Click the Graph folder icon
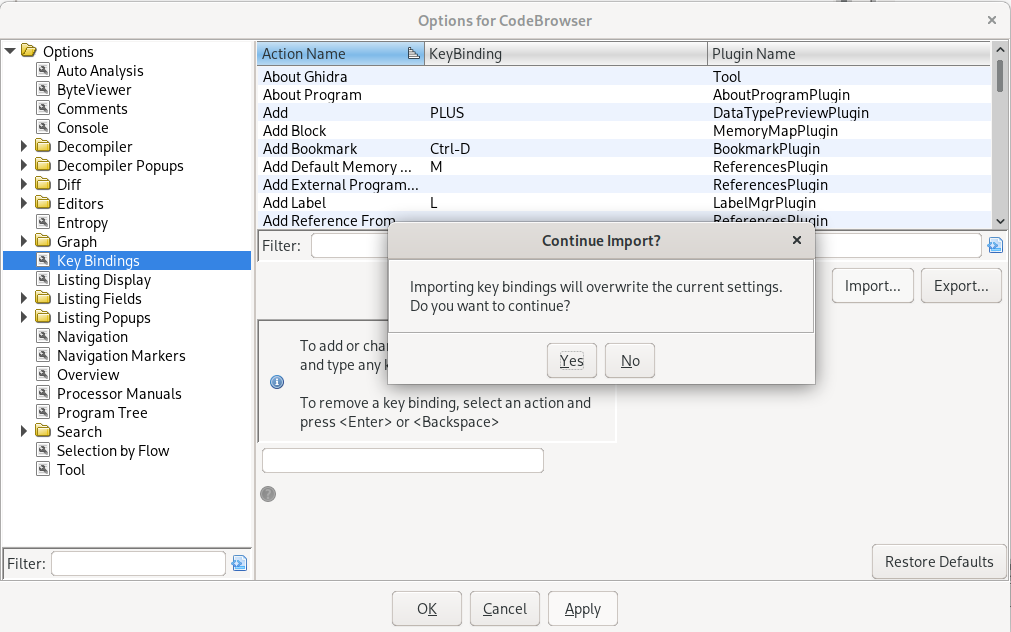The height and width of the screenshot is (632, 1011). point(43,241)
